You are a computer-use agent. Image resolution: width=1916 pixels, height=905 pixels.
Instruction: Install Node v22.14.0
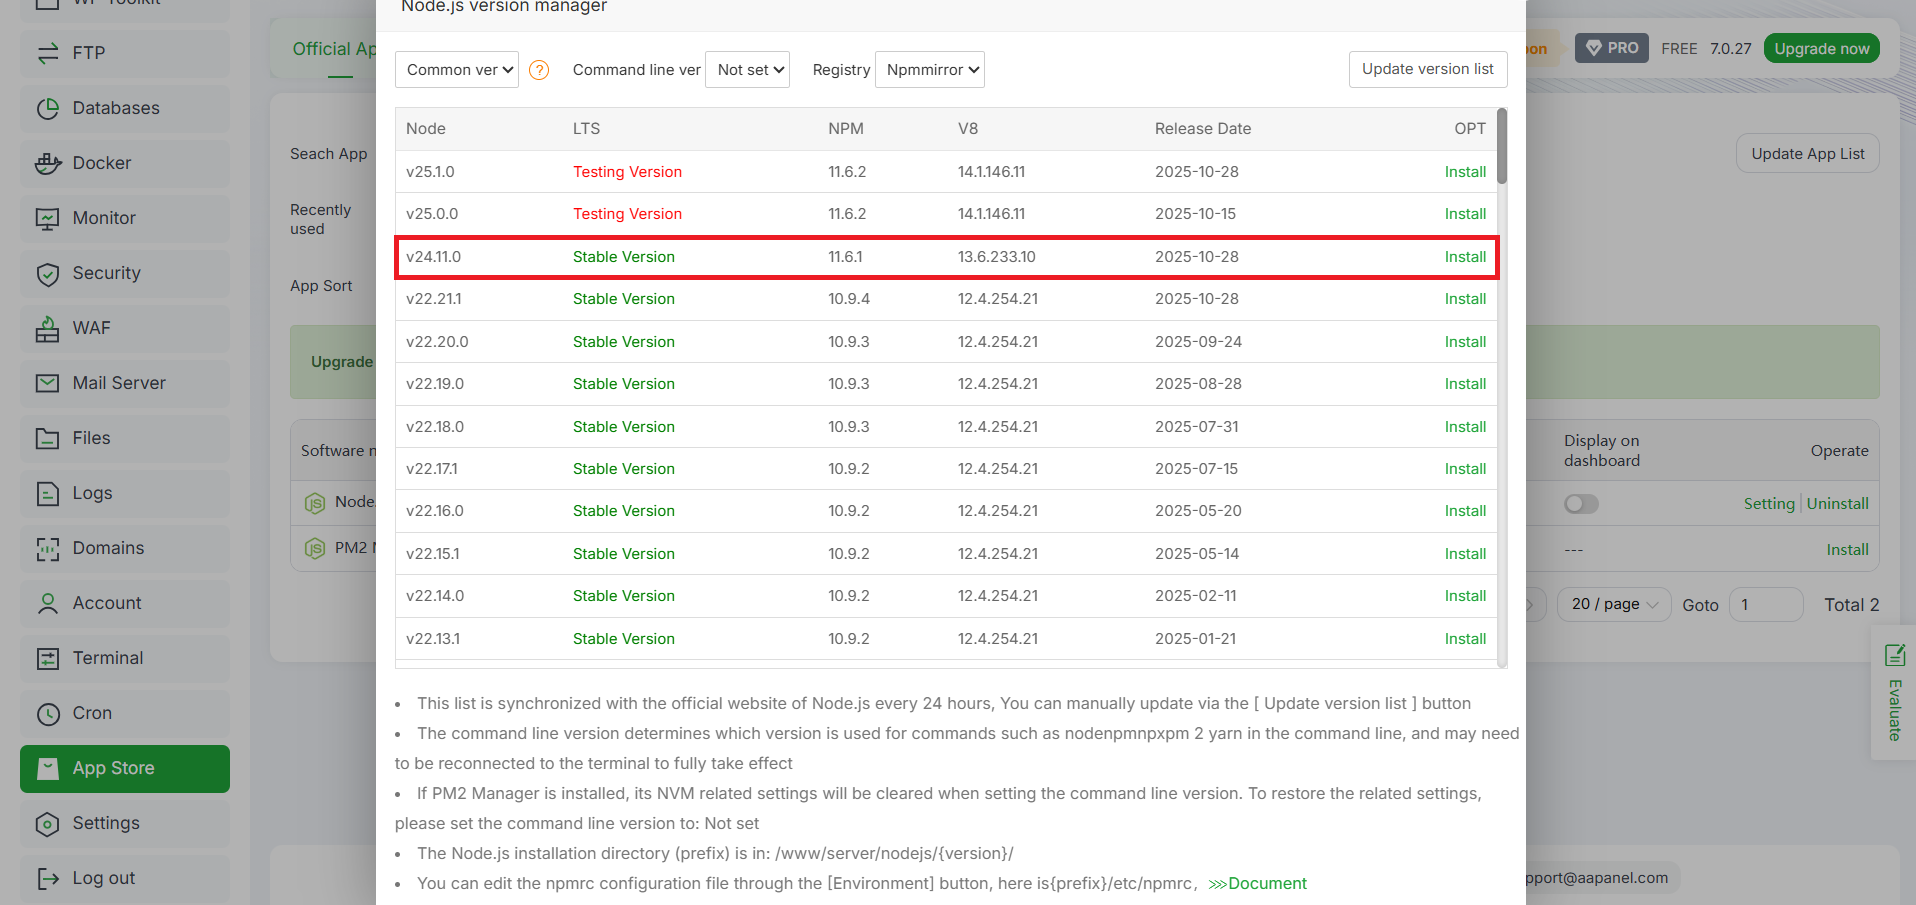point(1465,596)
